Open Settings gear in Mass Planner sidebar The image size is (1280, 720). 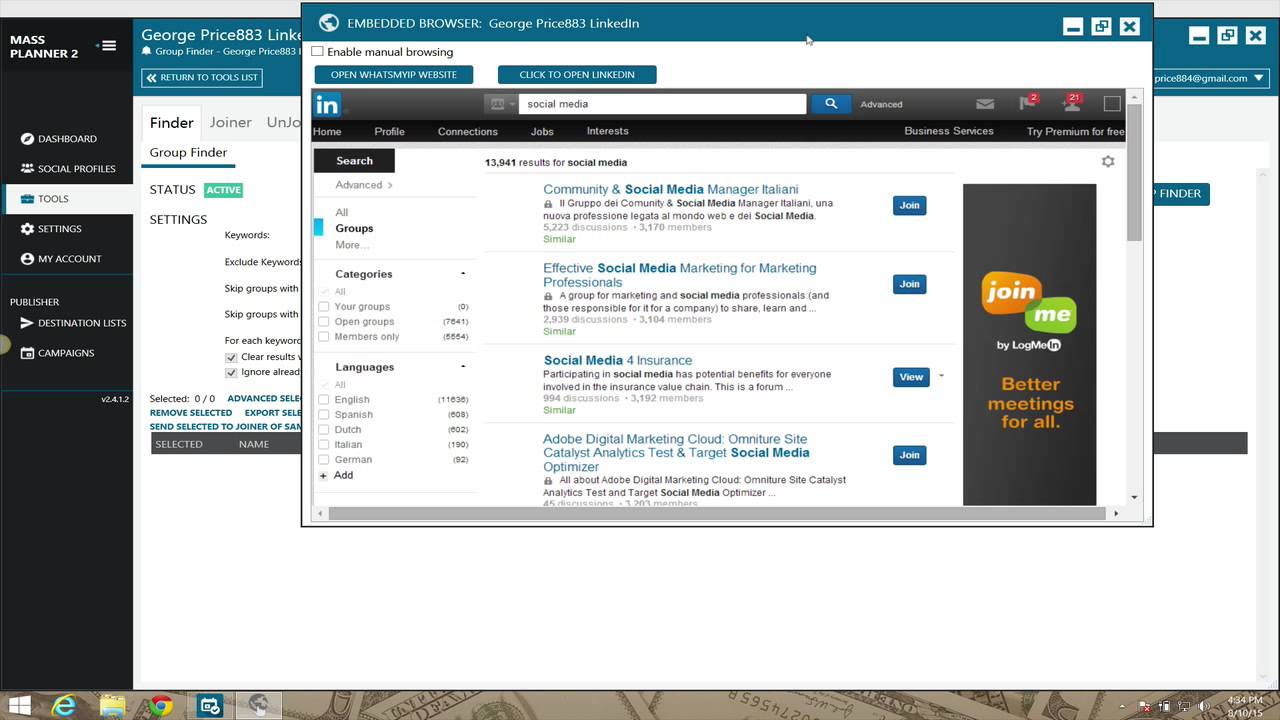[28, 229]
